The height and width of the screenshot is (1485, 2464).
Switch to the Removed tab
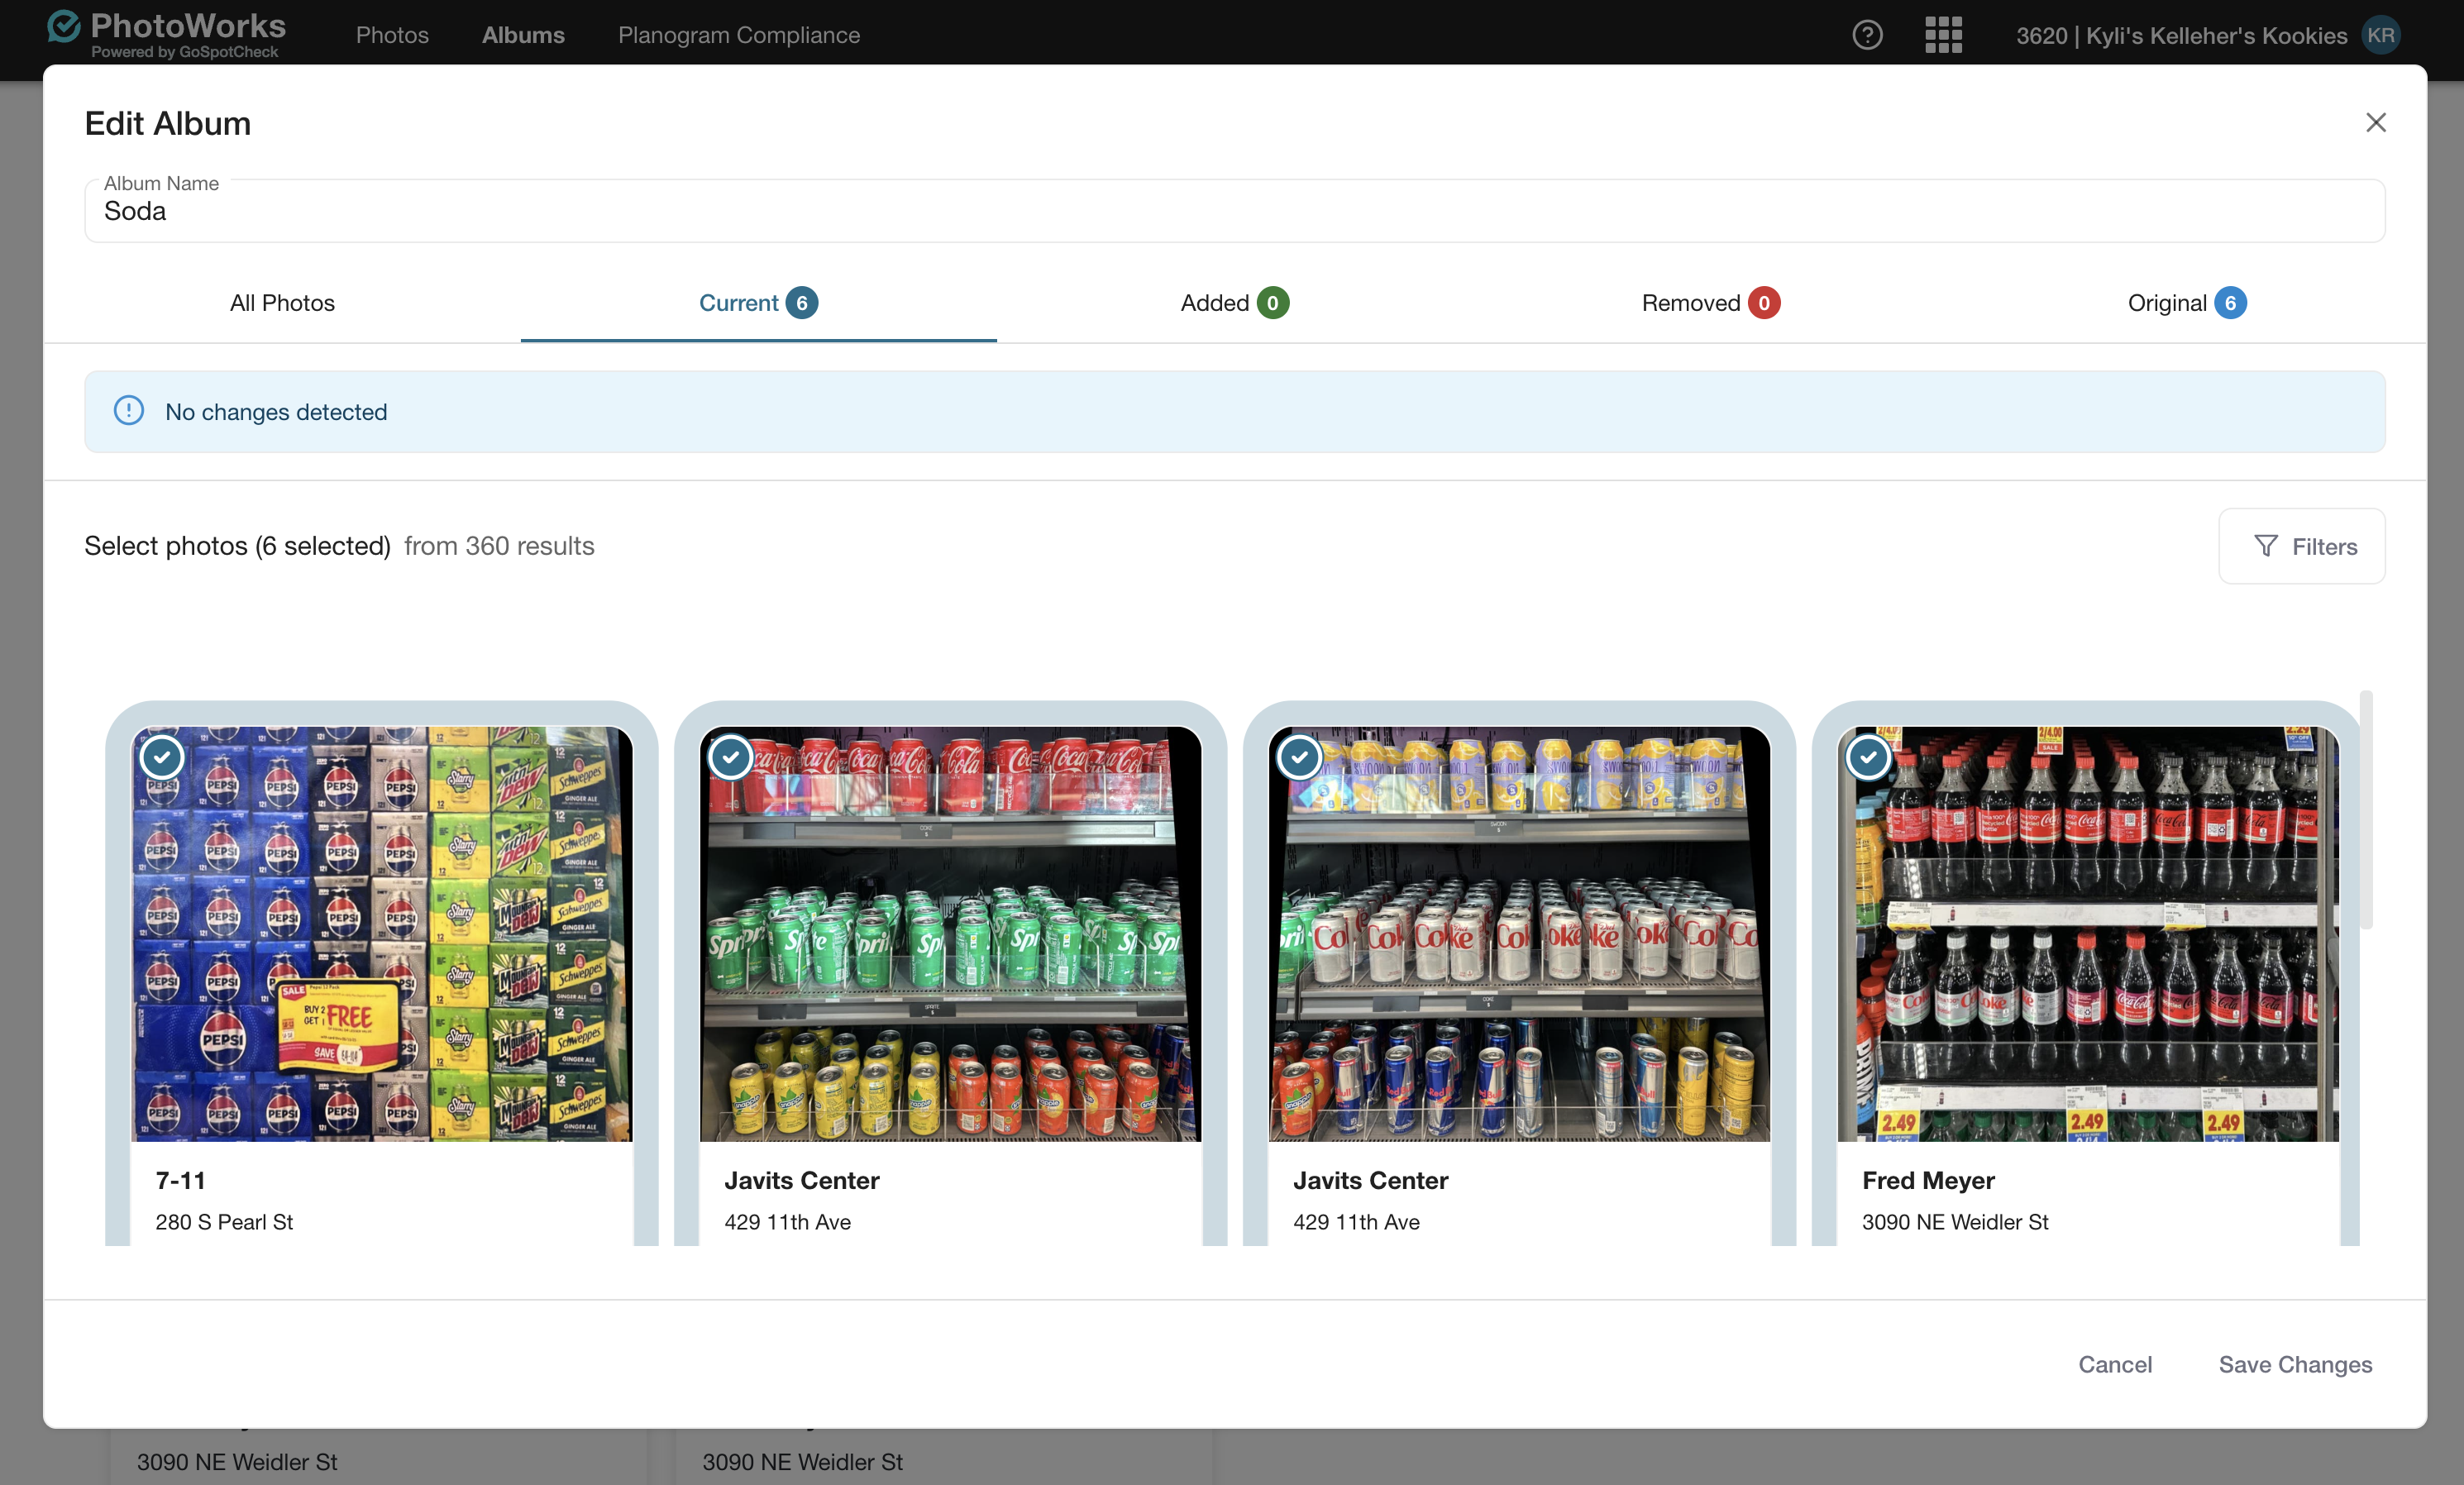[1711, 303]
